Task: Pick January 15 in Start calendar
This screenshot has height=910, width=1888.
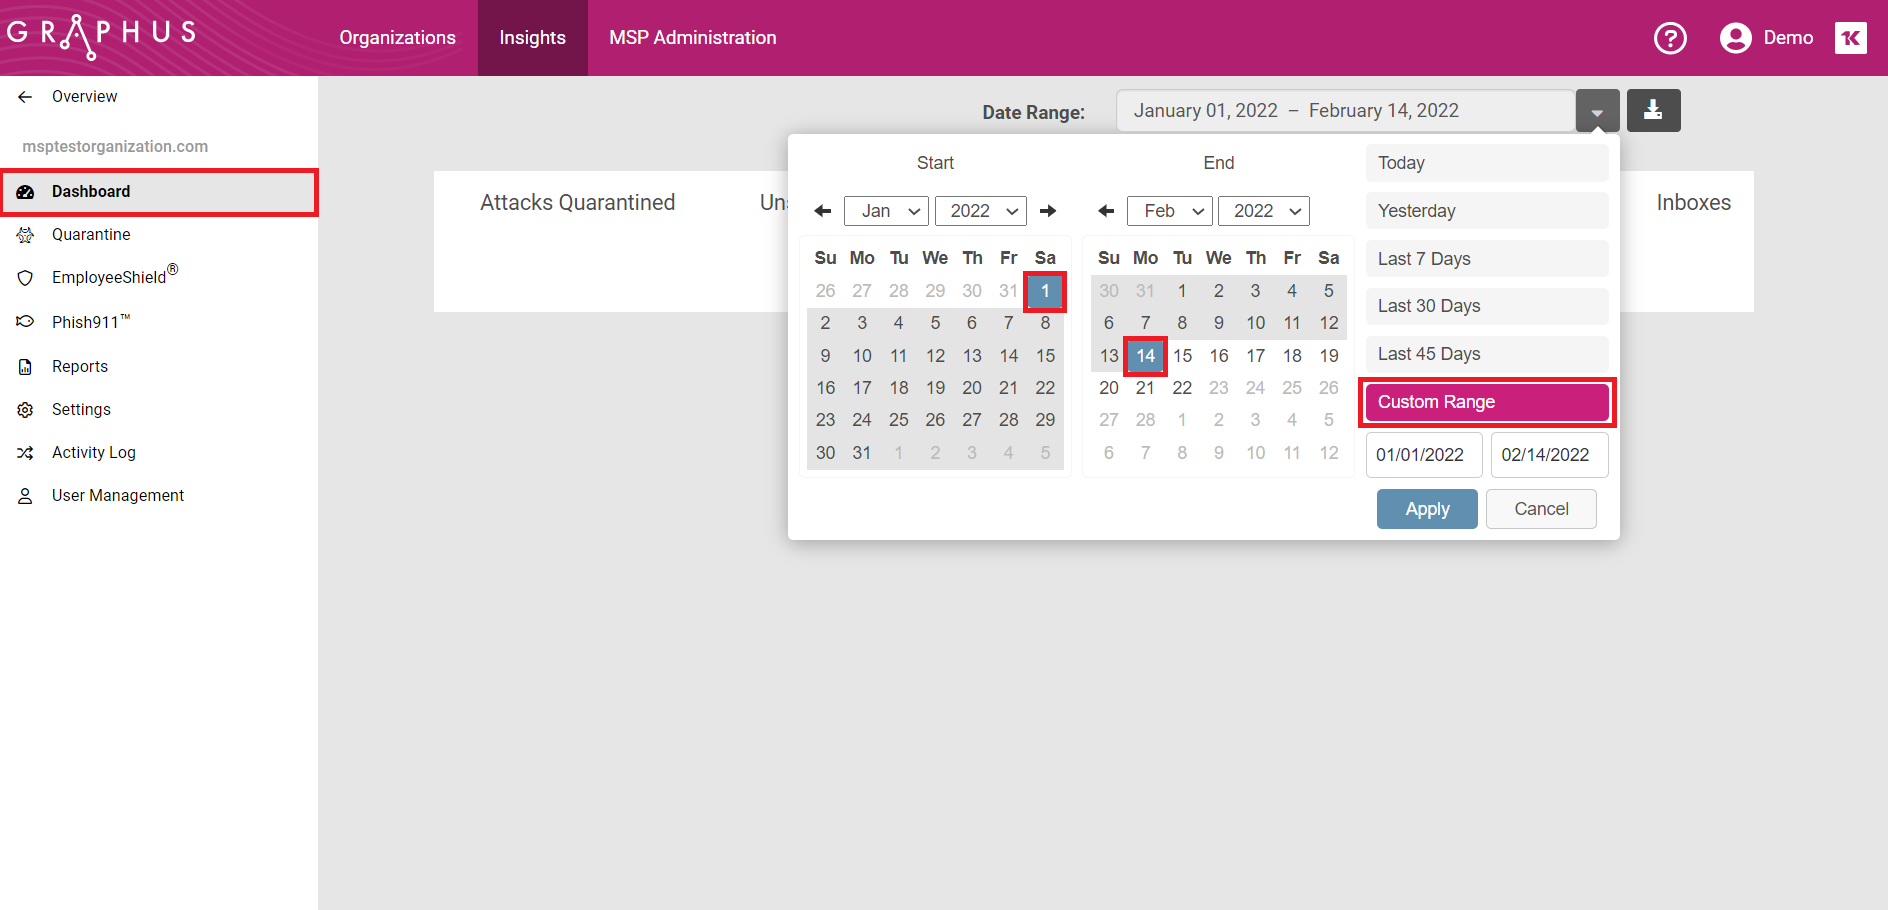Action: [1045, 356]
